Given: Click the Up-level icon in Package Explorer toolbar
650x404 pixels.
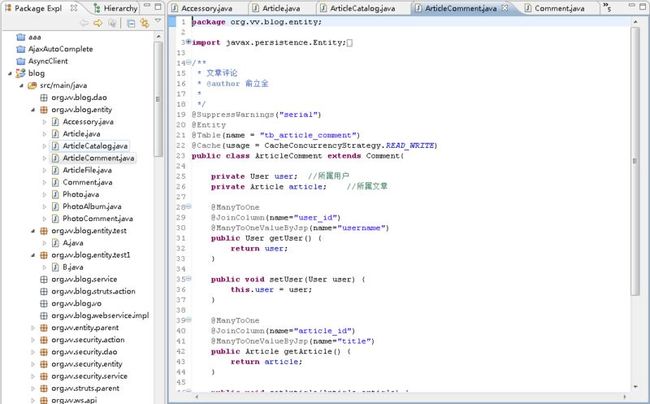Looking at the screenshot, I should coord(112,23).
